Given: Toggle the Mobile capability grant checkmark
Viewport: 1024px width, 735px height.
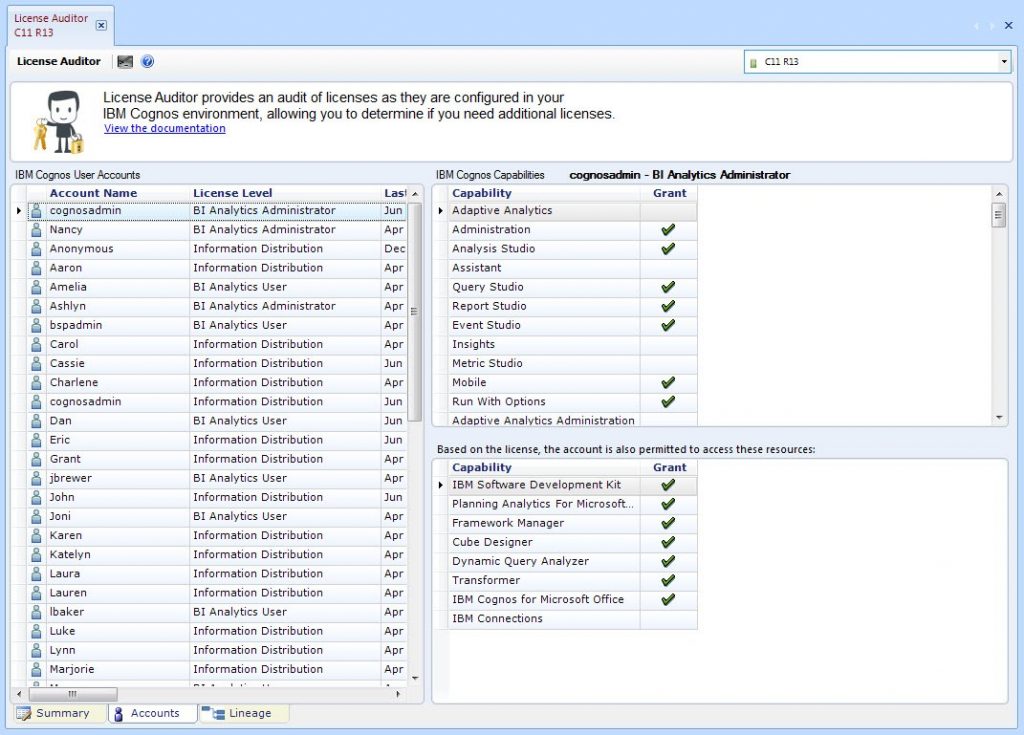Looking at the screenshot, I should 668,383.
